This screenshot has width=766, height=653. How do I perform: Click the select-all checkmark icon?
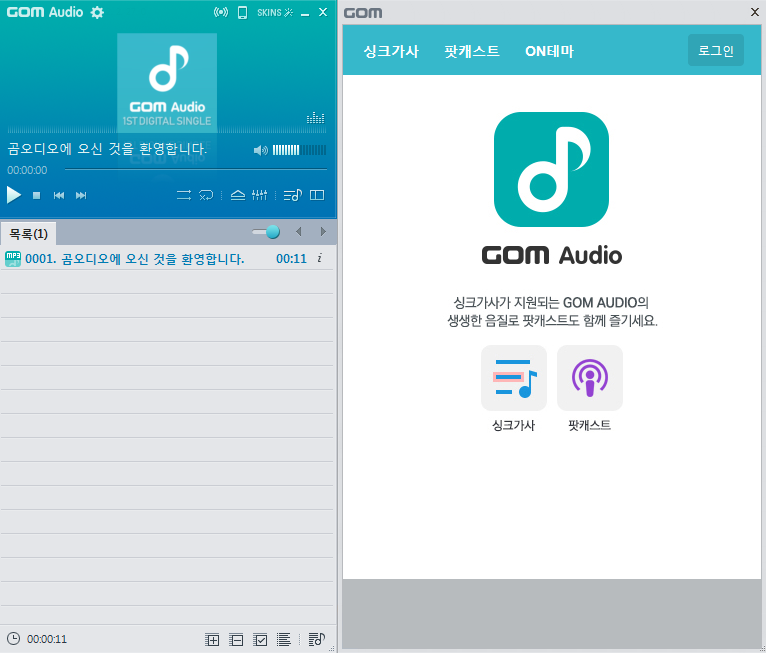click(260, 639)
